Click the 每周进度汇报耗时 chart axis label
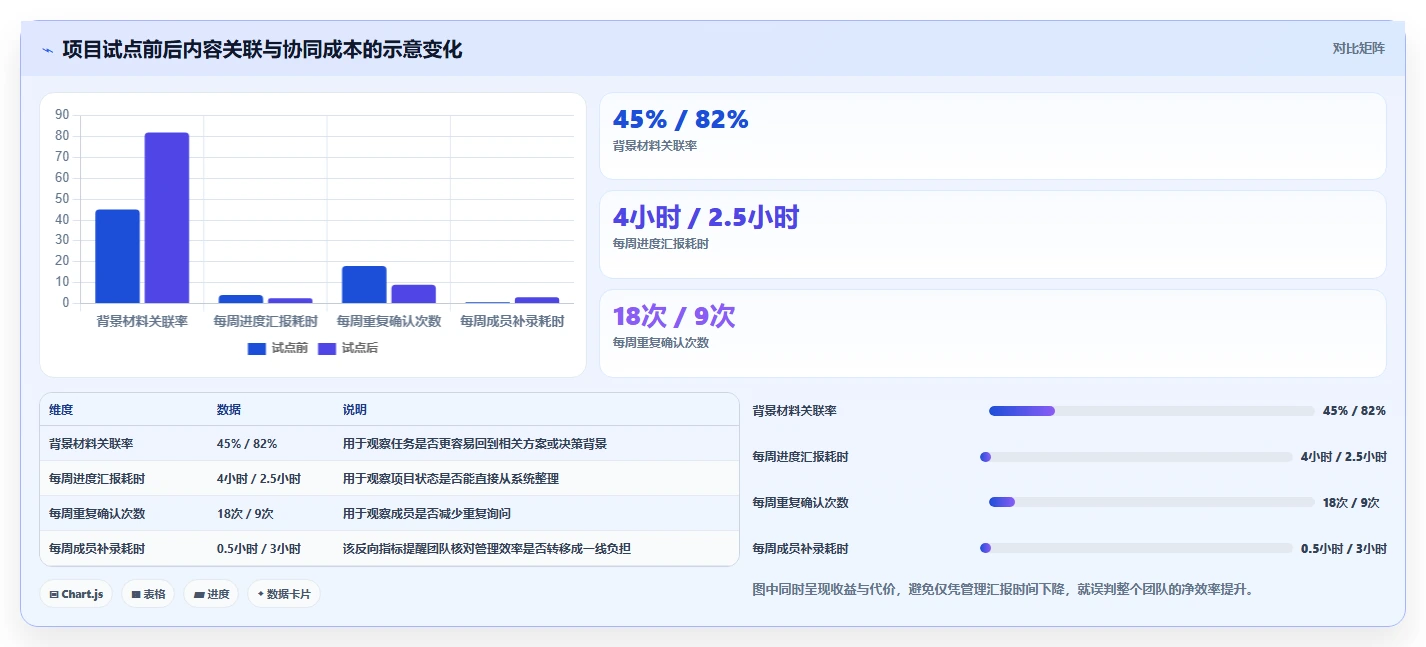 pyautogui.click(x=265, y=322)
